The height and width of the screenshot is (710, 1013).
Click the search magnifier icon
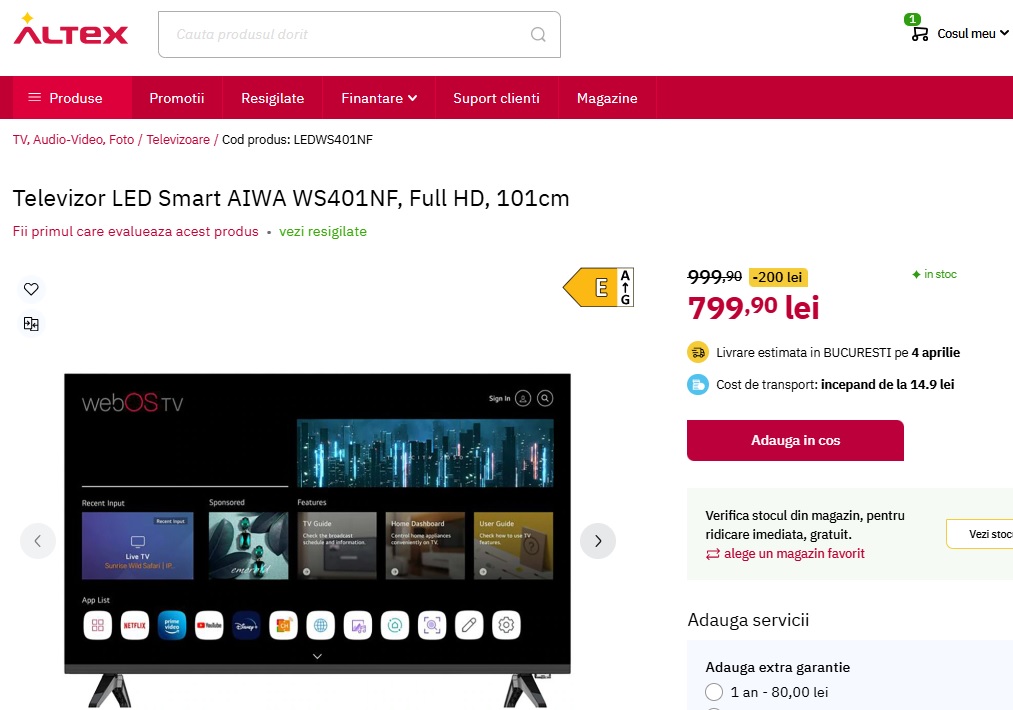(x=538, y=34)
